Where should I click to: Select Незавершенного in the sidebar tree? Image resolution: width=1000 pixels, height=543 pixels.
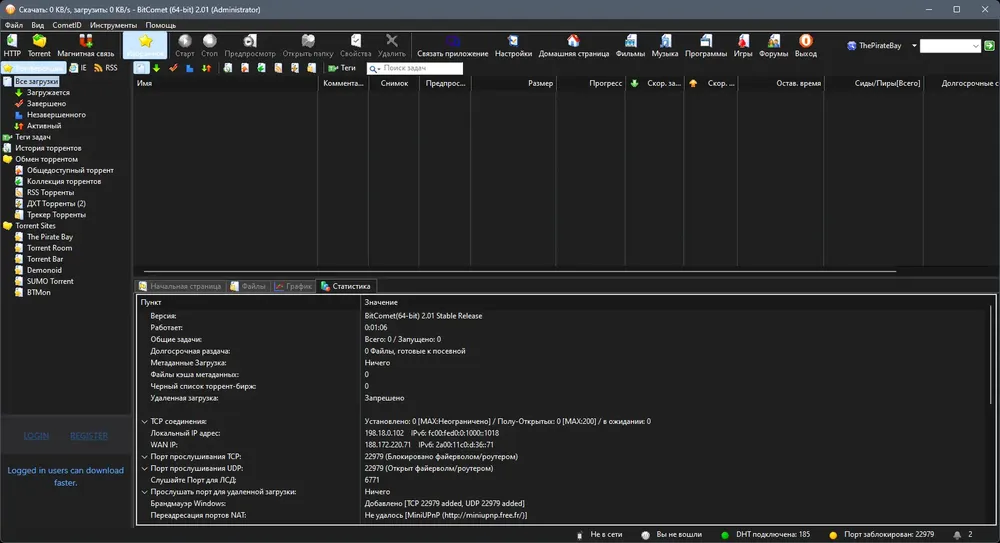pyautogui.click(x=56, y=115)
